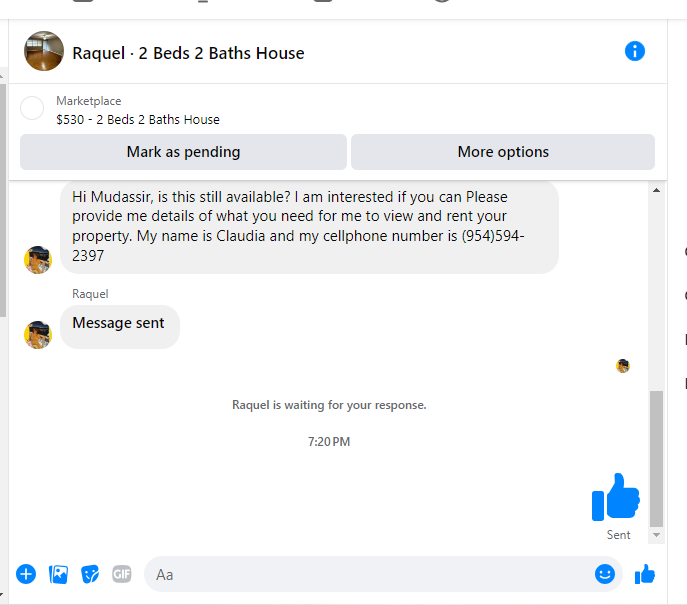This screenshot has height=605, width=687.
Task: Open the $530 - 2 Beds 2 Baths House listing
Action: tap(138, 120)
